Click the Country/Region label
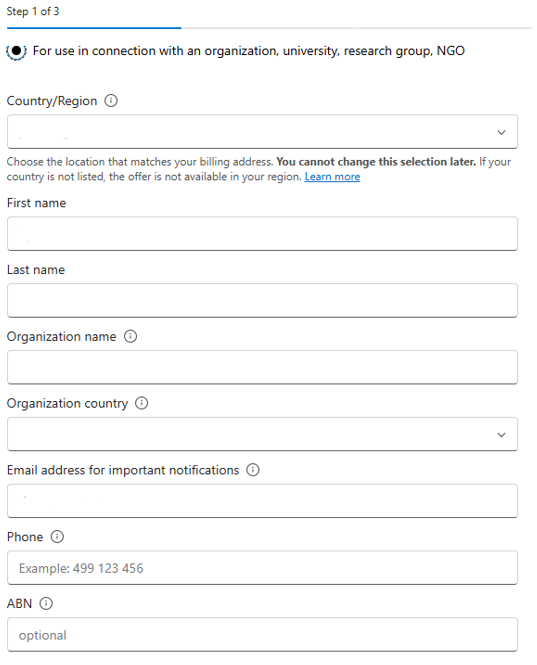The width and height of the screenshot is (537, 665). pos(52,101)
